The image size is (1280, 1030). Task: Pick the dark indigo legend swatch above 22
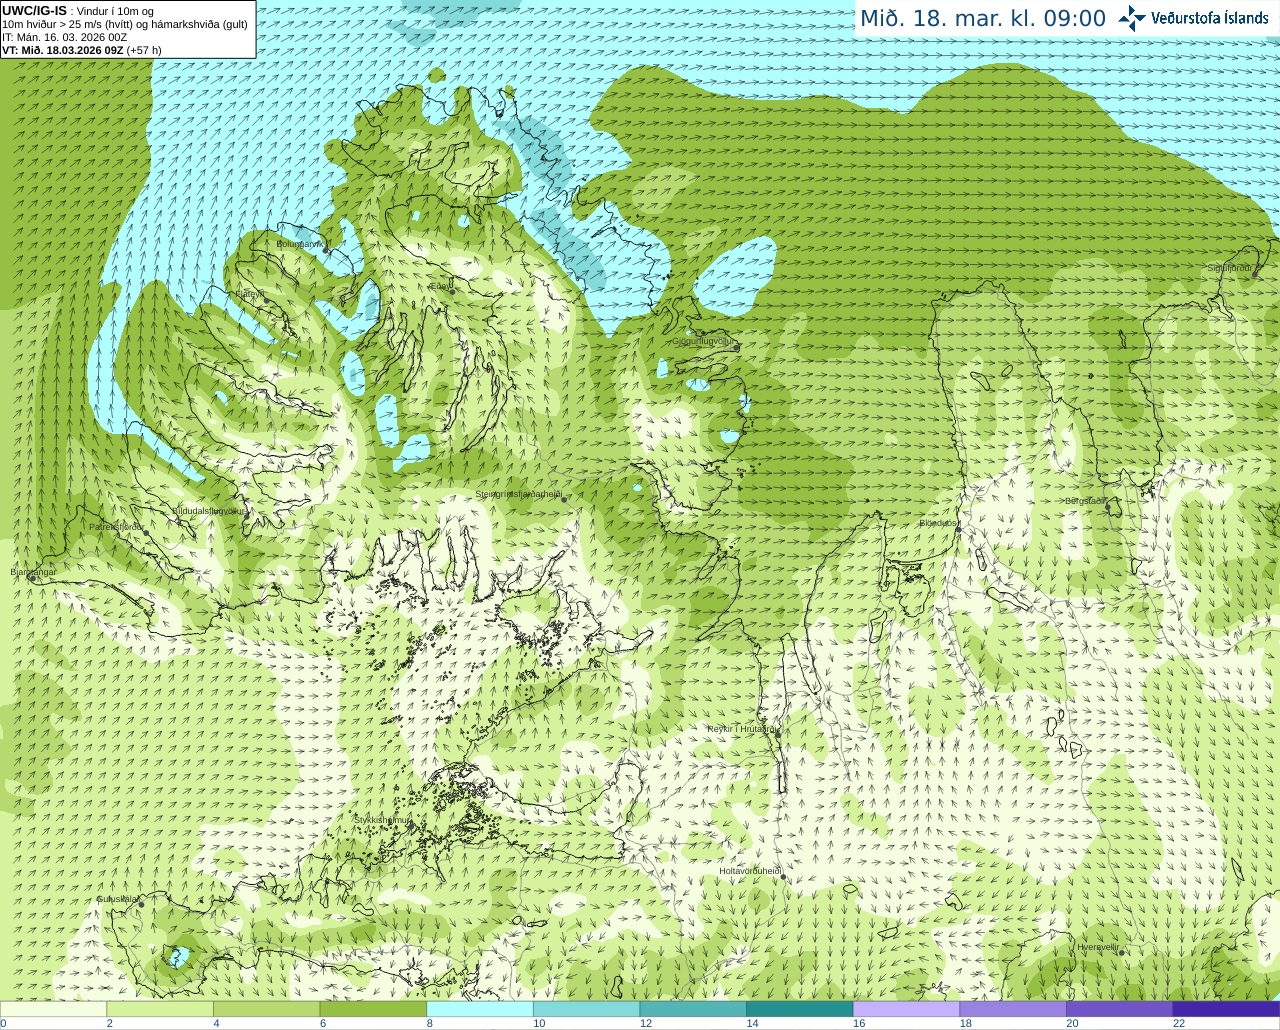click(x=1227, y=1009)
